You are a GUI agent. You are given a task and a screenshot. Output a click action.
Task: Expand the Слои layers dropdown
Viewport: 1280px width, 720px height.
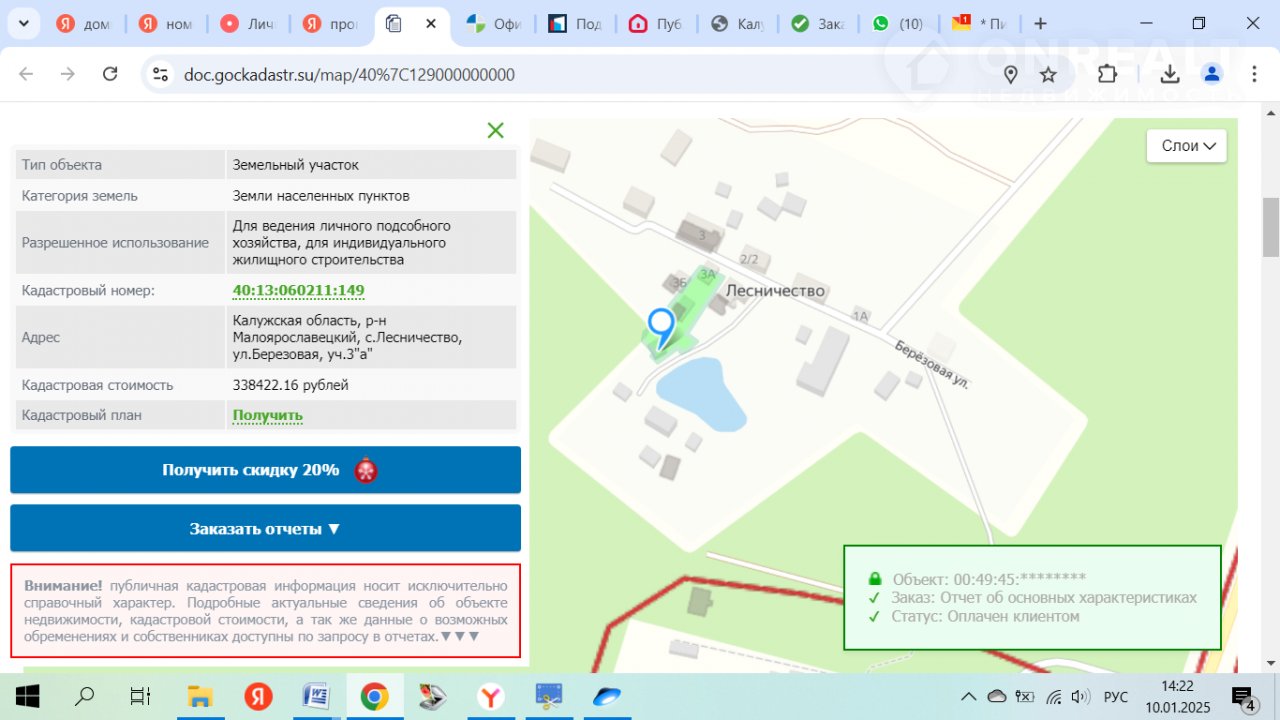click(x=1187, y=146)
